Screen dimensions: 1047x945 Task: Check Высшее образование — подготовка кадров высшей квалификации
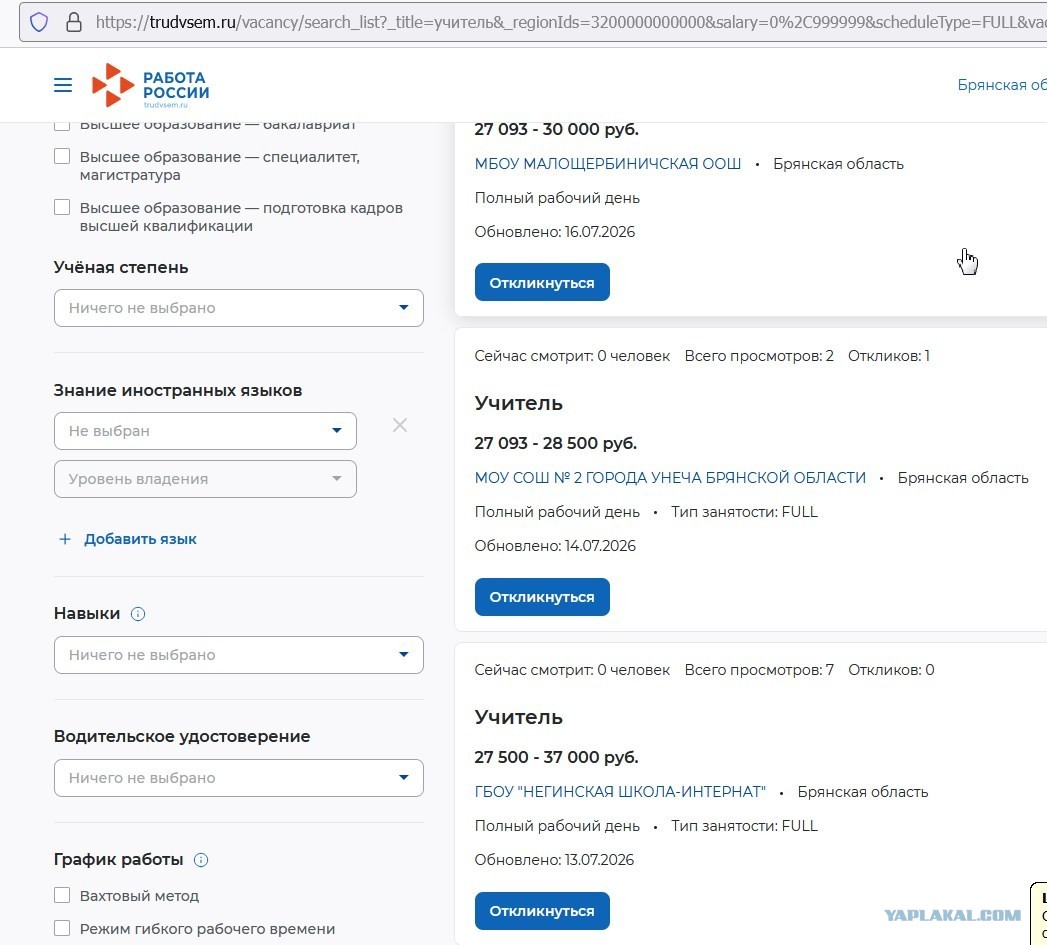62,207
